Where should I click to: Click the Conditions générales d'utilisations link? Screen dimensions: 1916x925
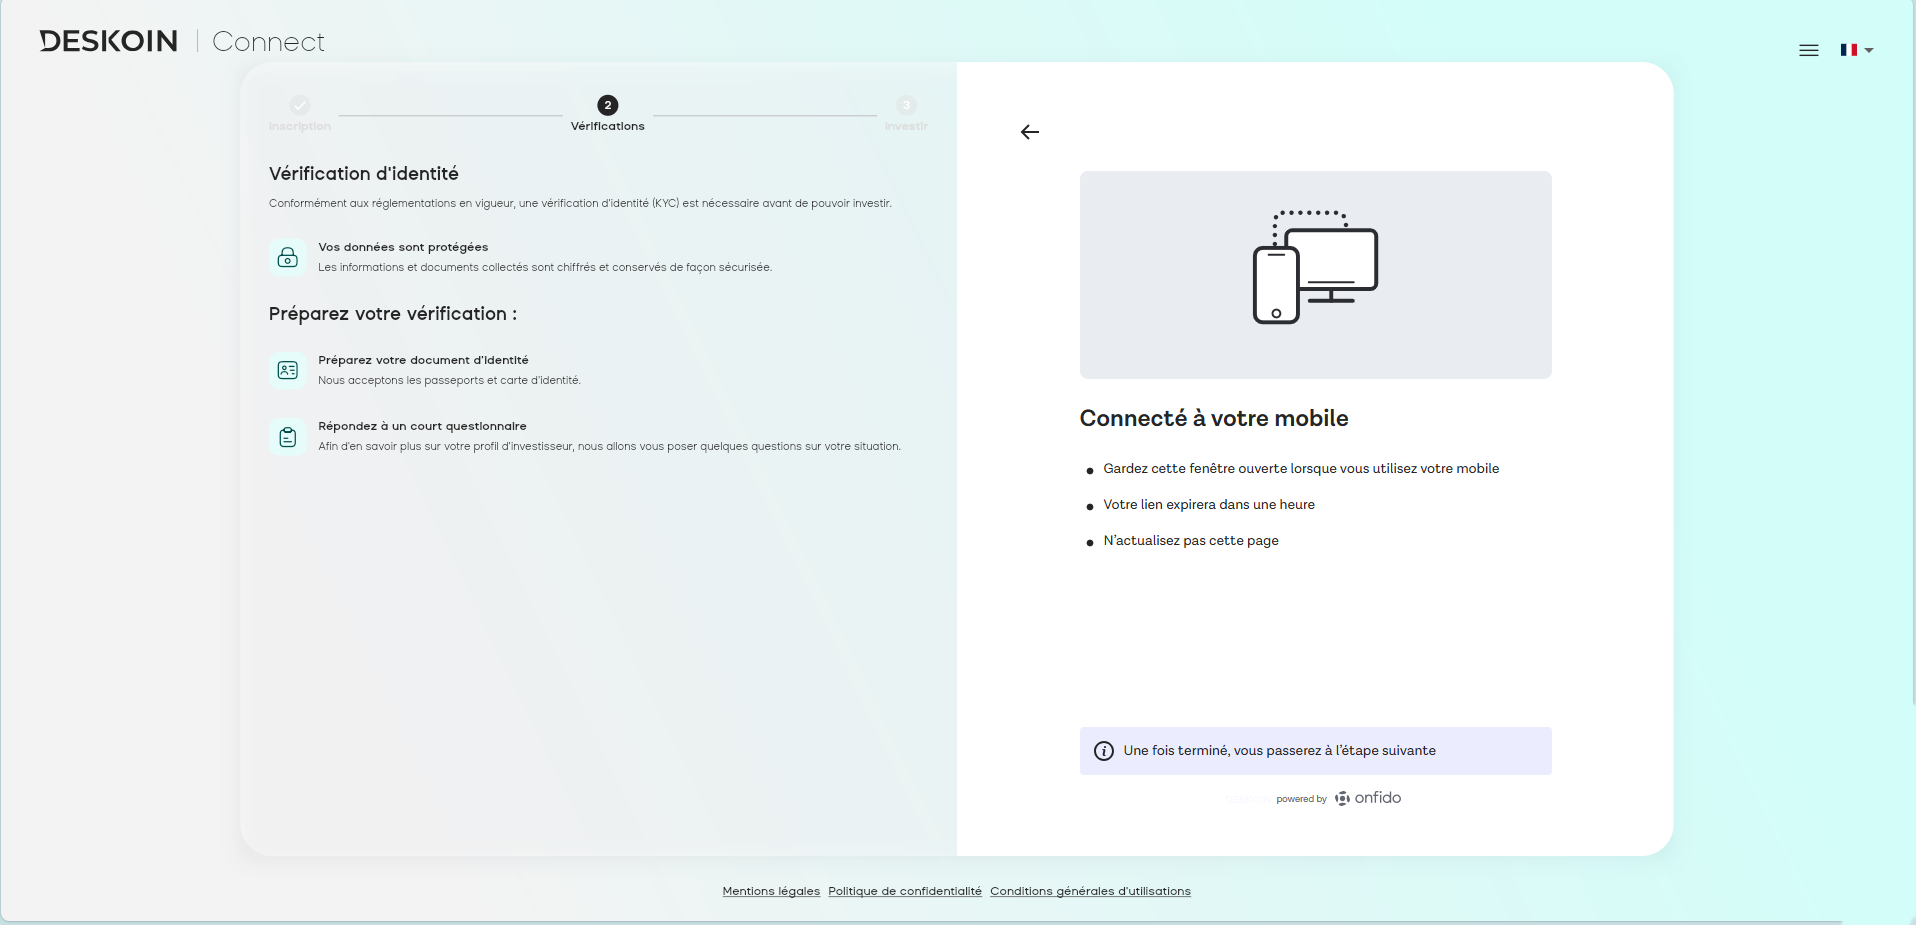1090,891
